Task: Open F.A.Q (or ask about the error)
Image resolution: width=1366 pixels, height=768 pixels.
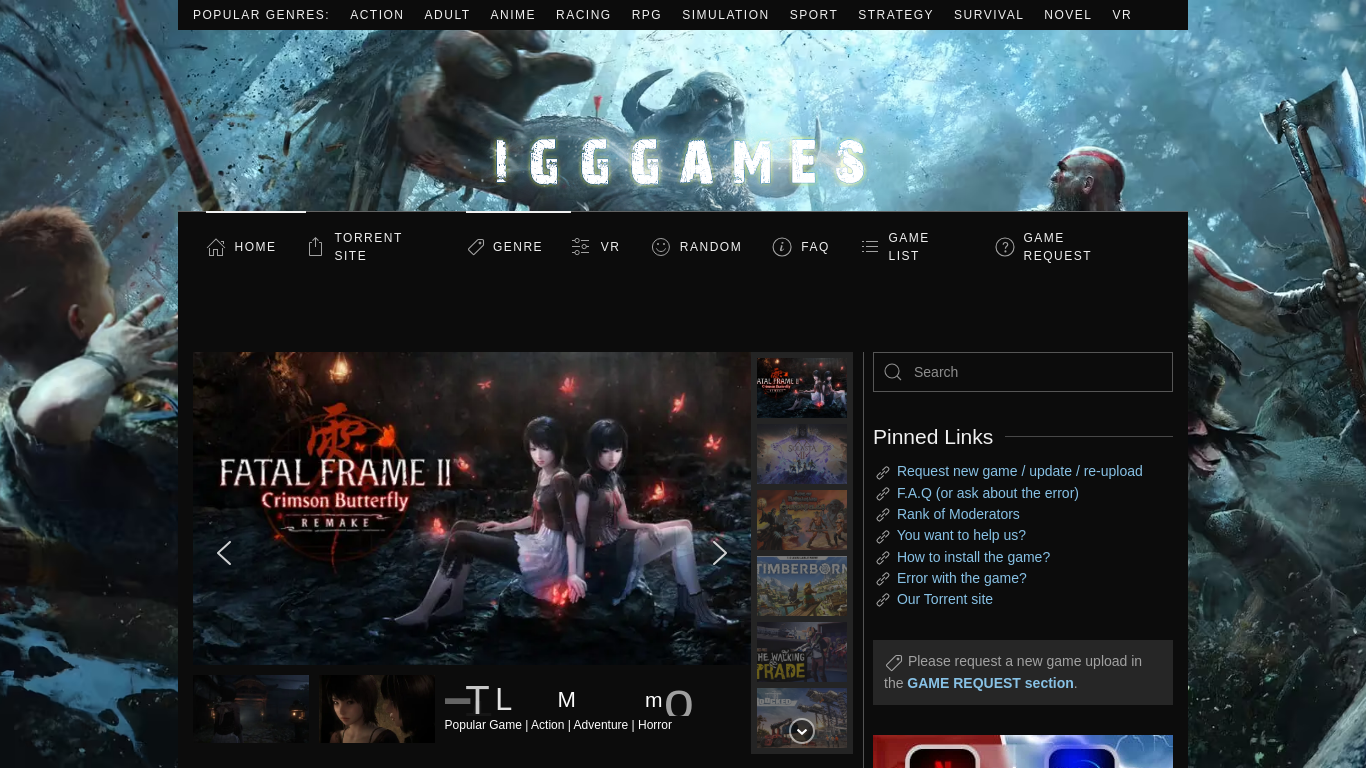Action: tap(988, 493)
